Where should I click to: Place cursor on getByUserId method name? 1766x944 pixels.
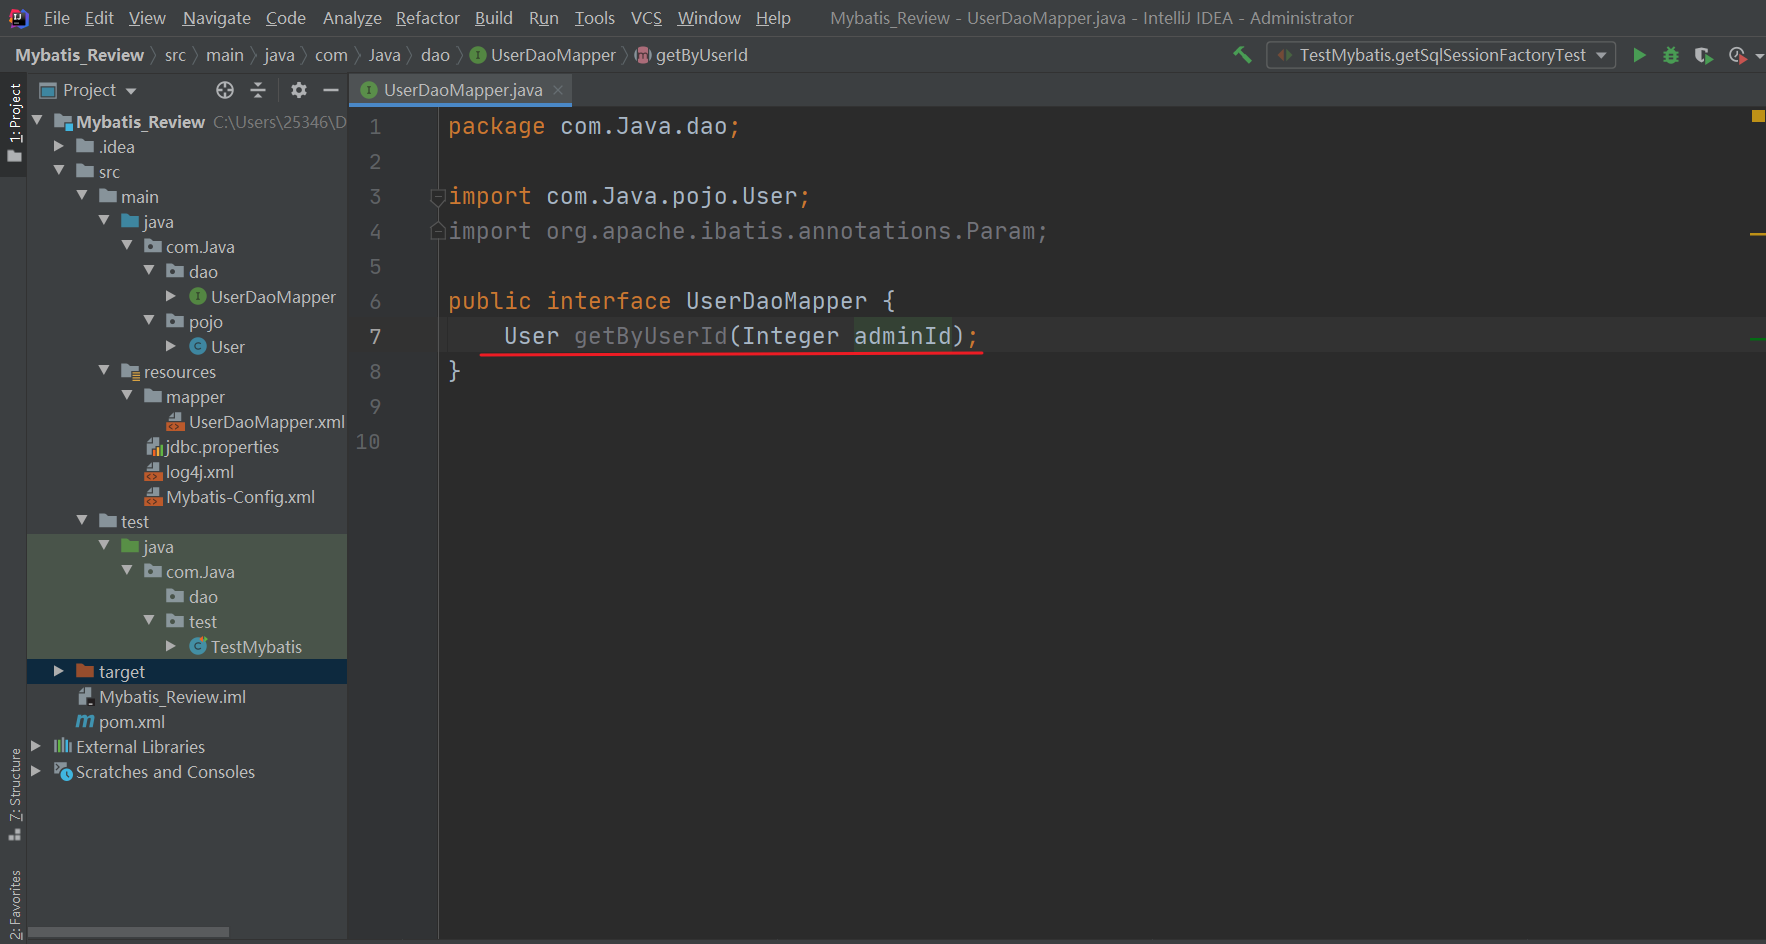coord(650,336)
